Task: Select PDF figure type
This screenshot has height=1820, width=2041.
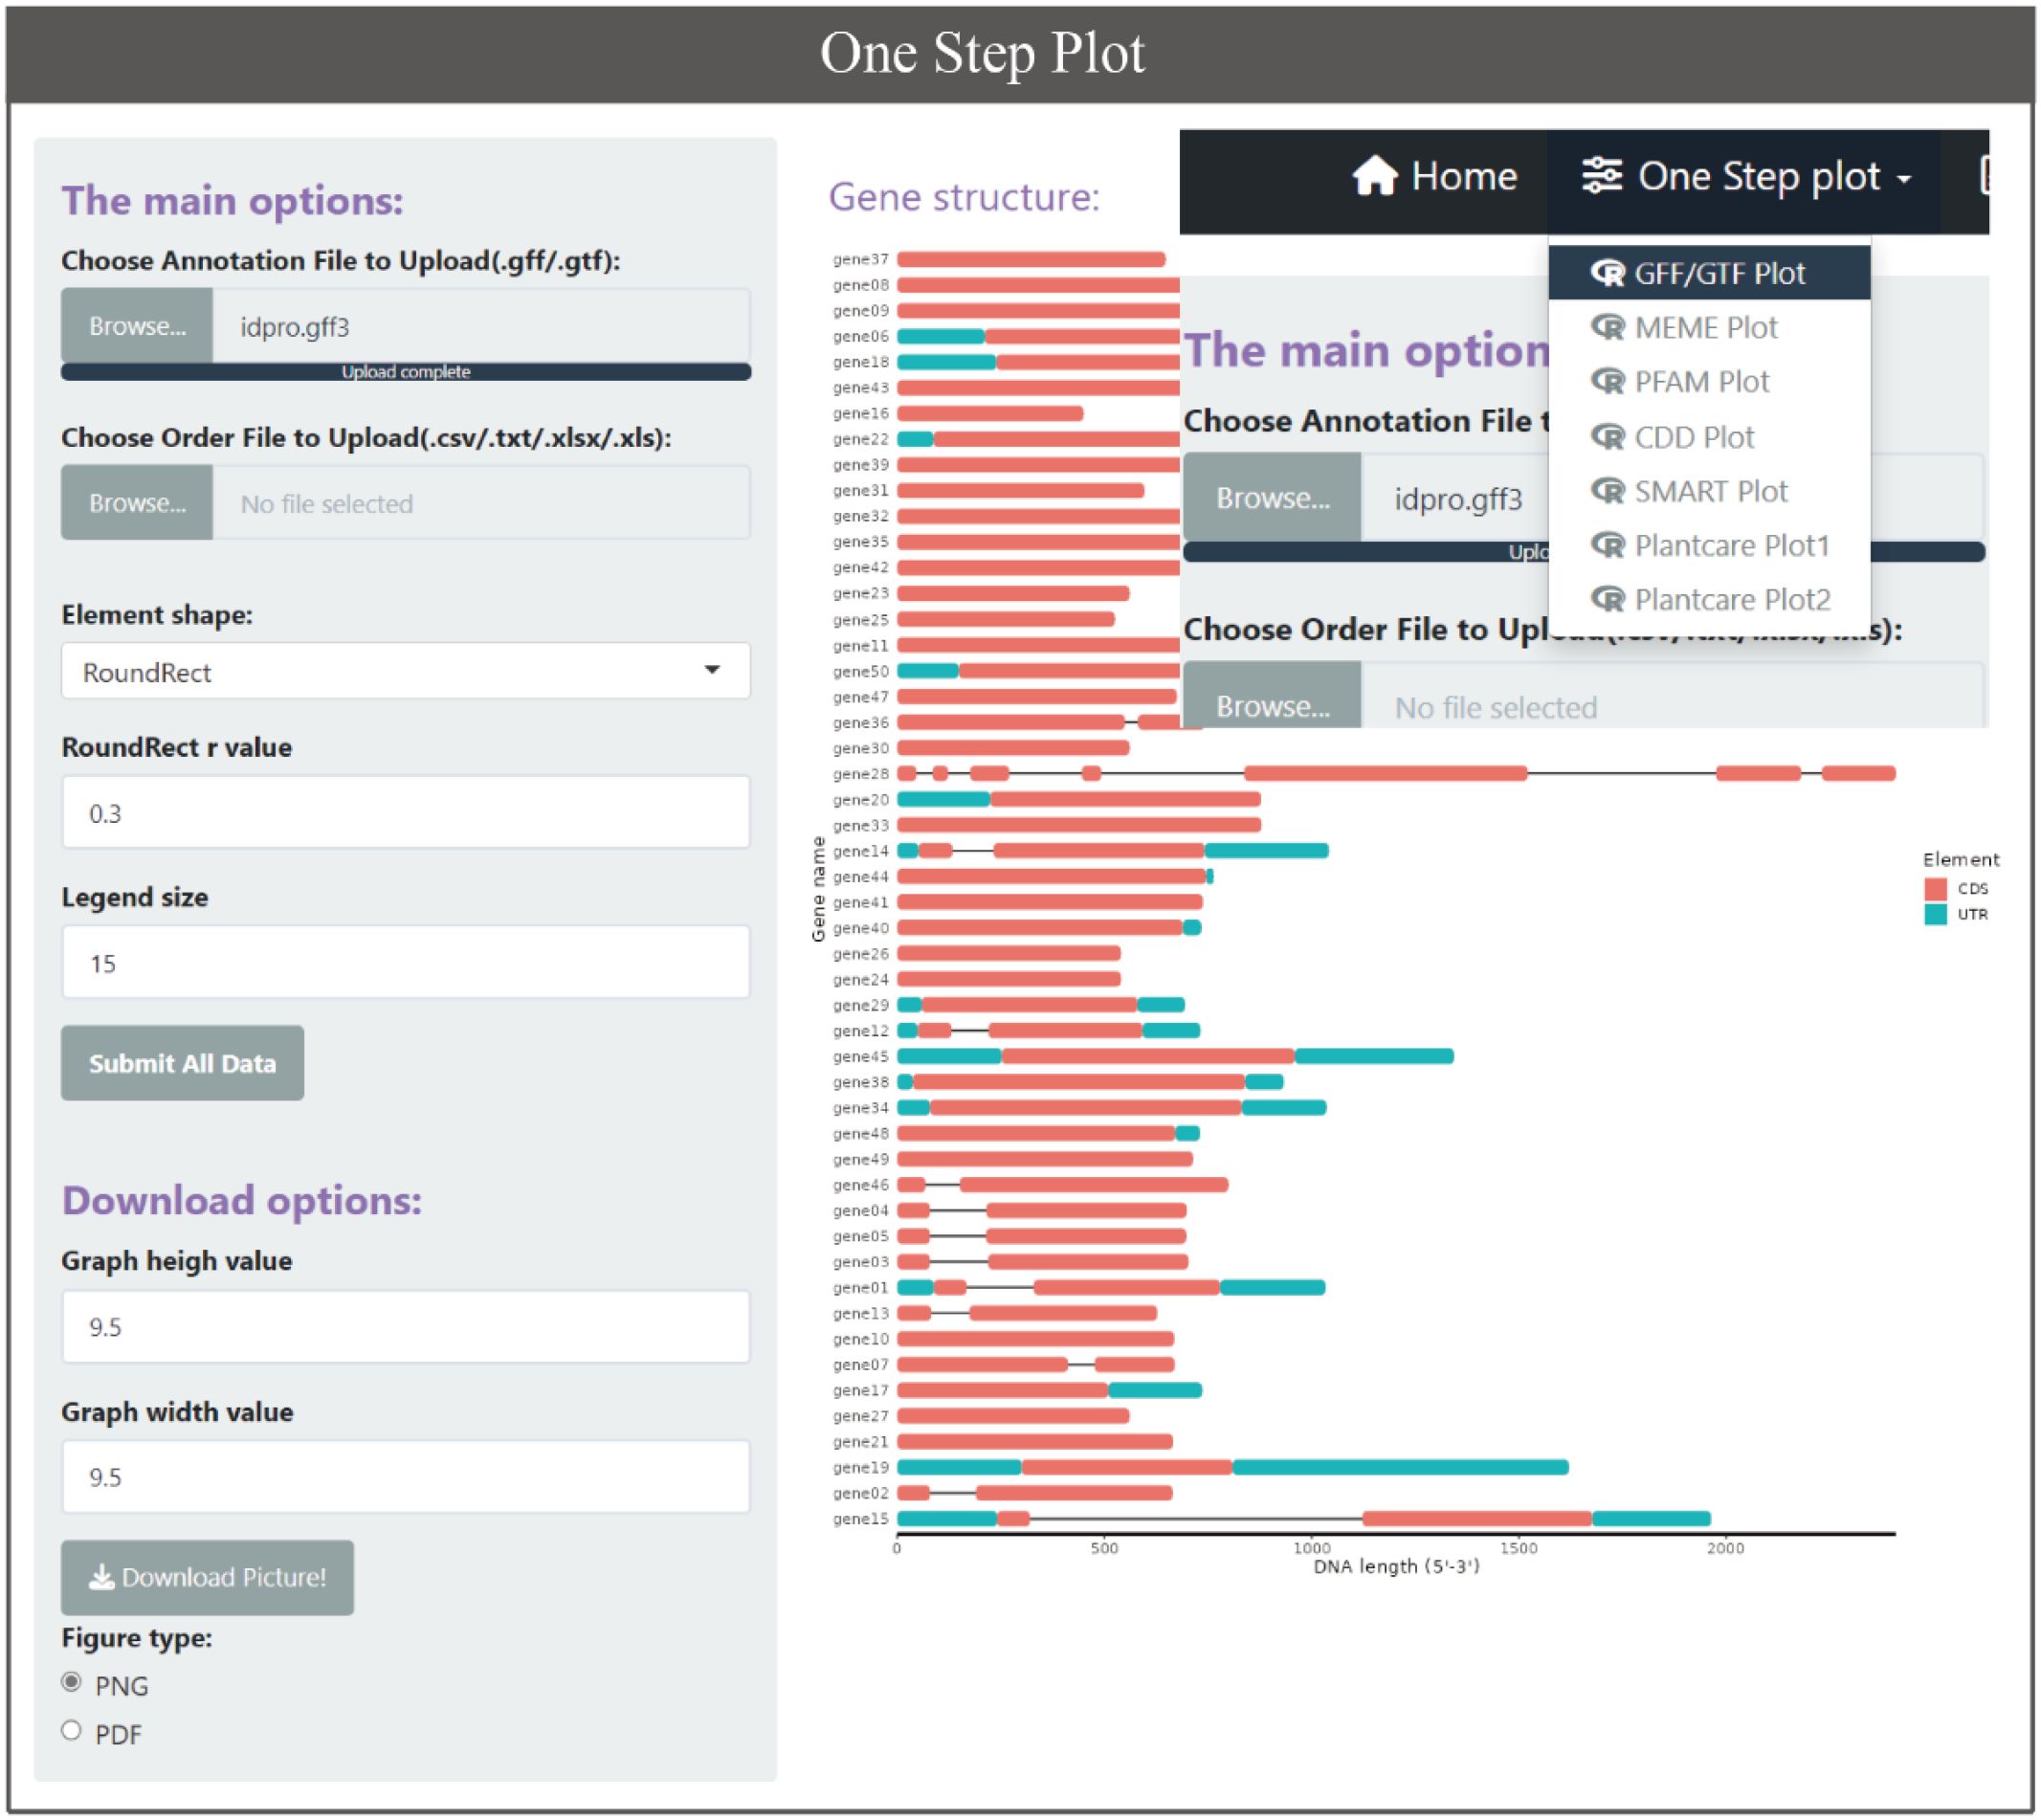Action: tap(71, 1730)
